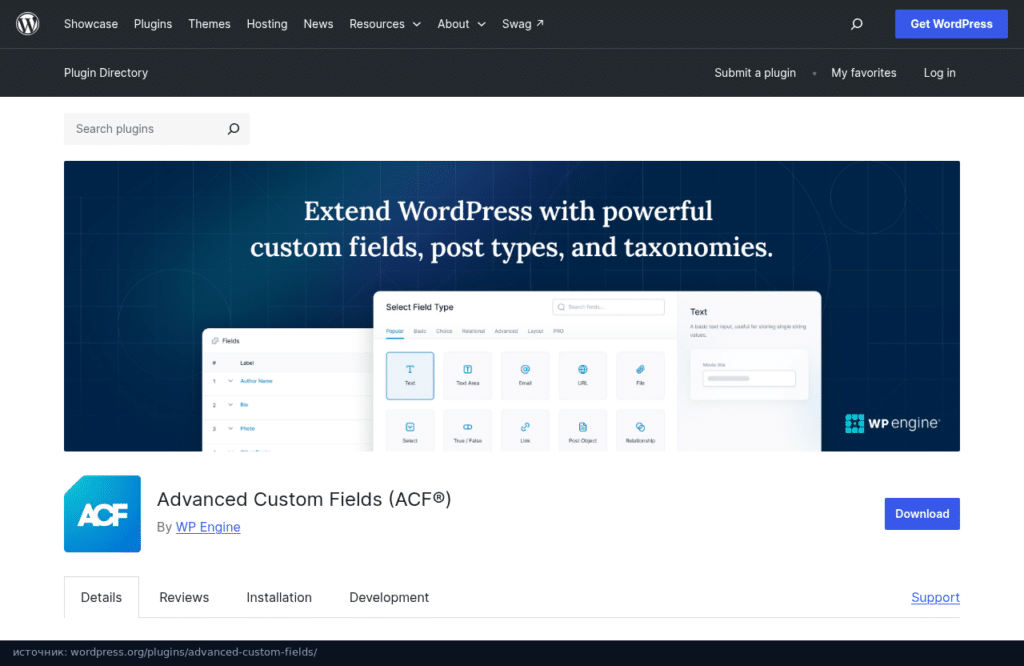Open the Showcase menu item
This screenshot has width=1024, height=666.
(91, 24)
